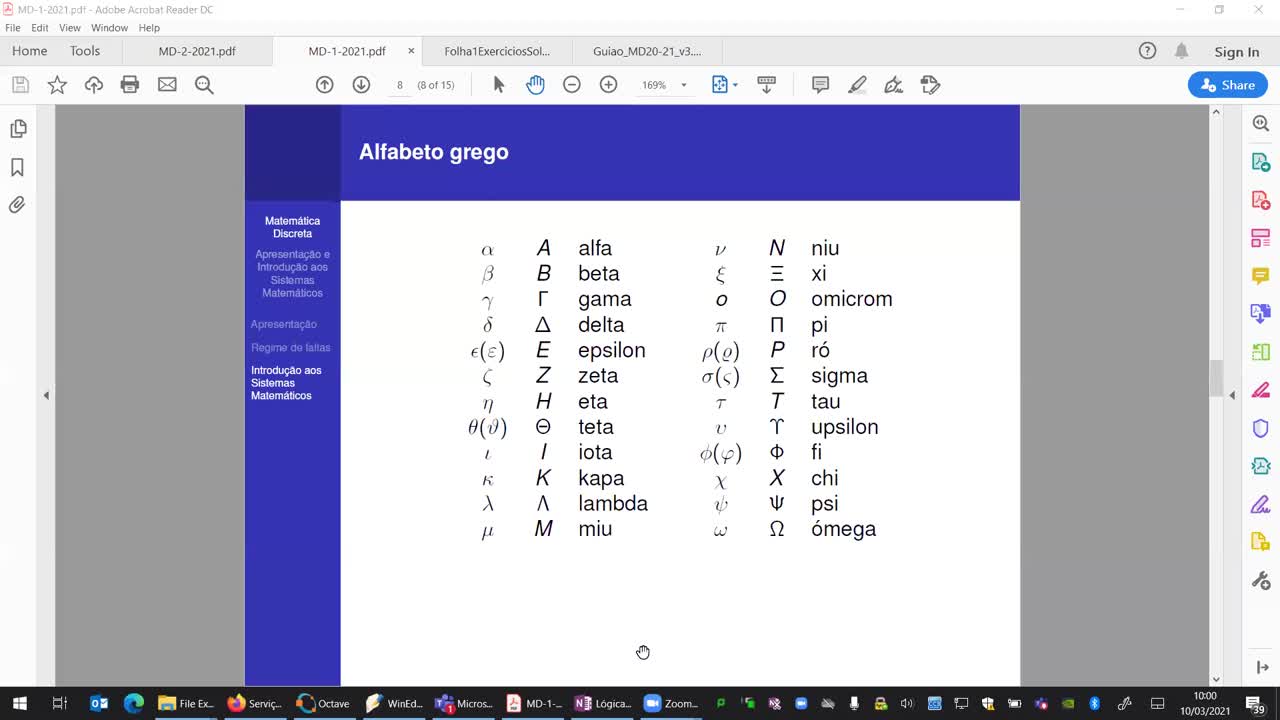Select the hand pan tool
Screen dimensions: 1280x720
point(535,85)
